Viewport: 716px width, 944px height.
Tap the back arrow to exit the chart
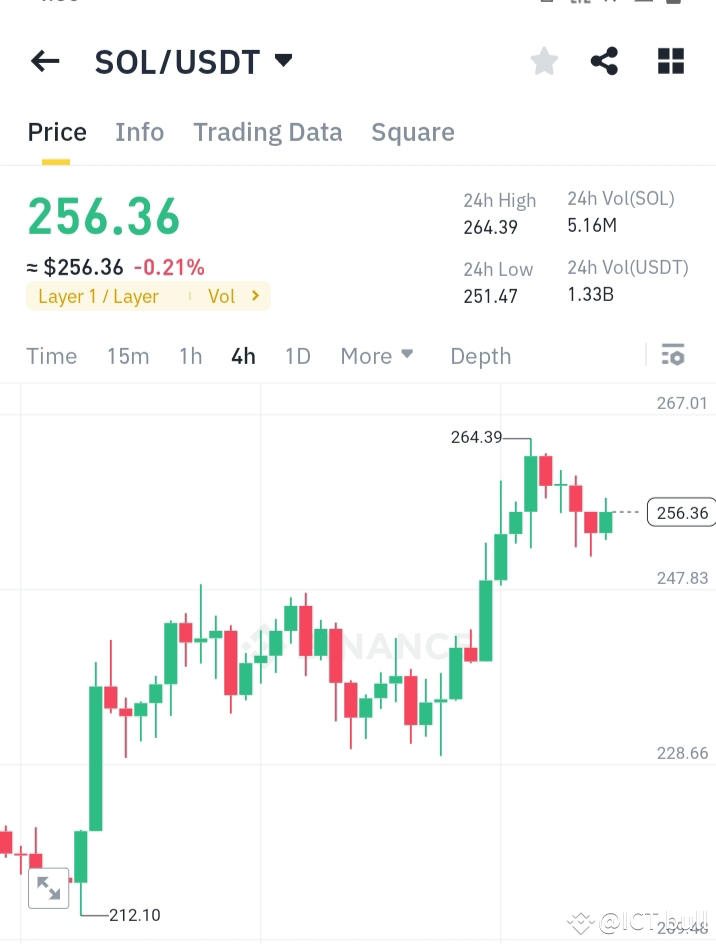44,61
